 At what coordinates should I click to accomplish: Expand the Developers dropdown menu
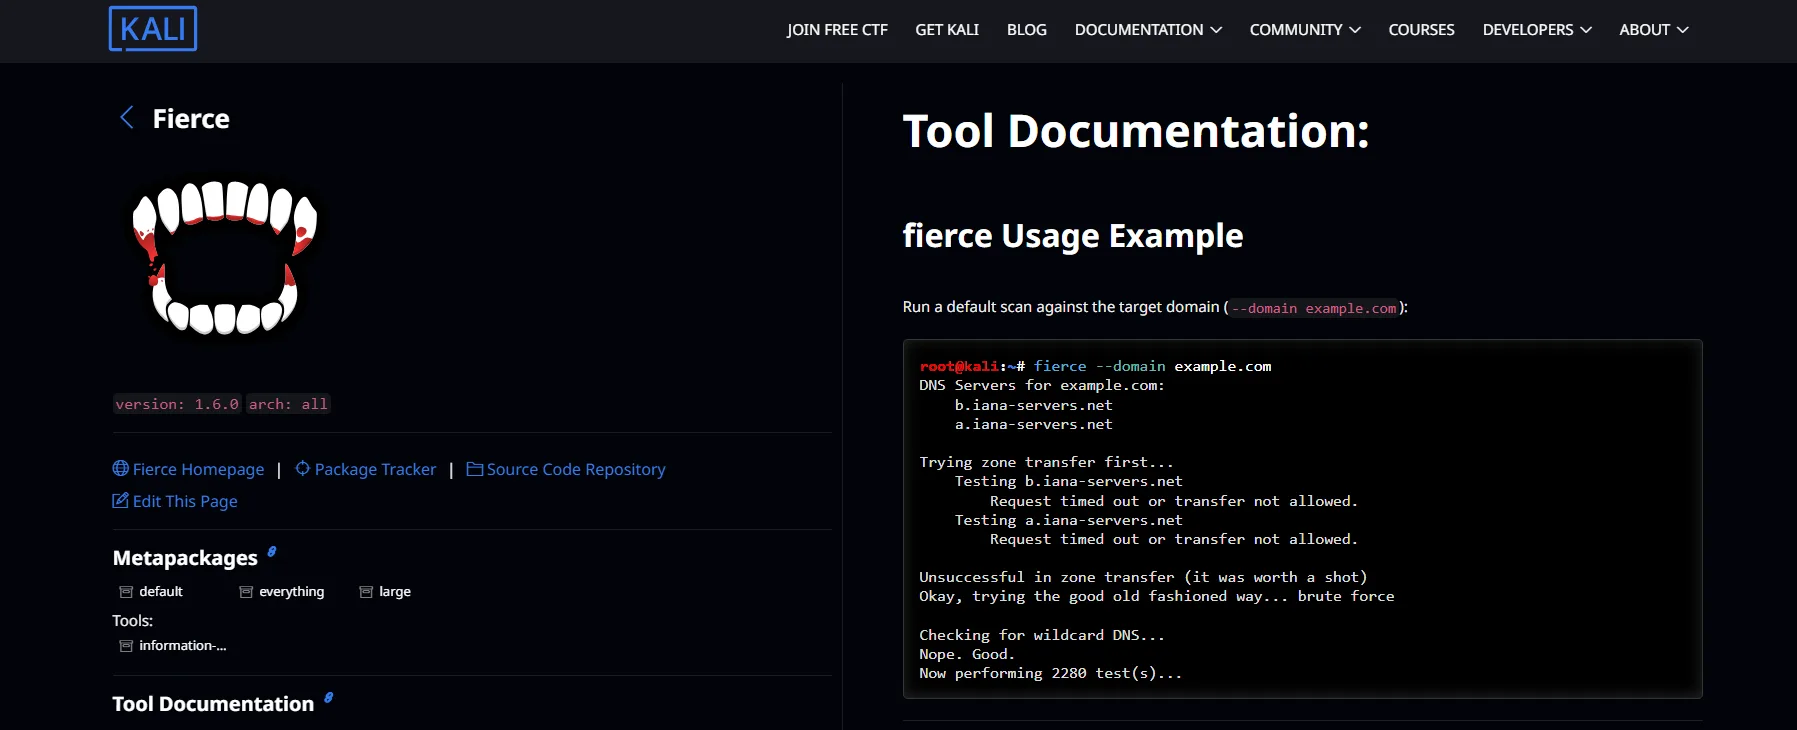coord(1536,30)
